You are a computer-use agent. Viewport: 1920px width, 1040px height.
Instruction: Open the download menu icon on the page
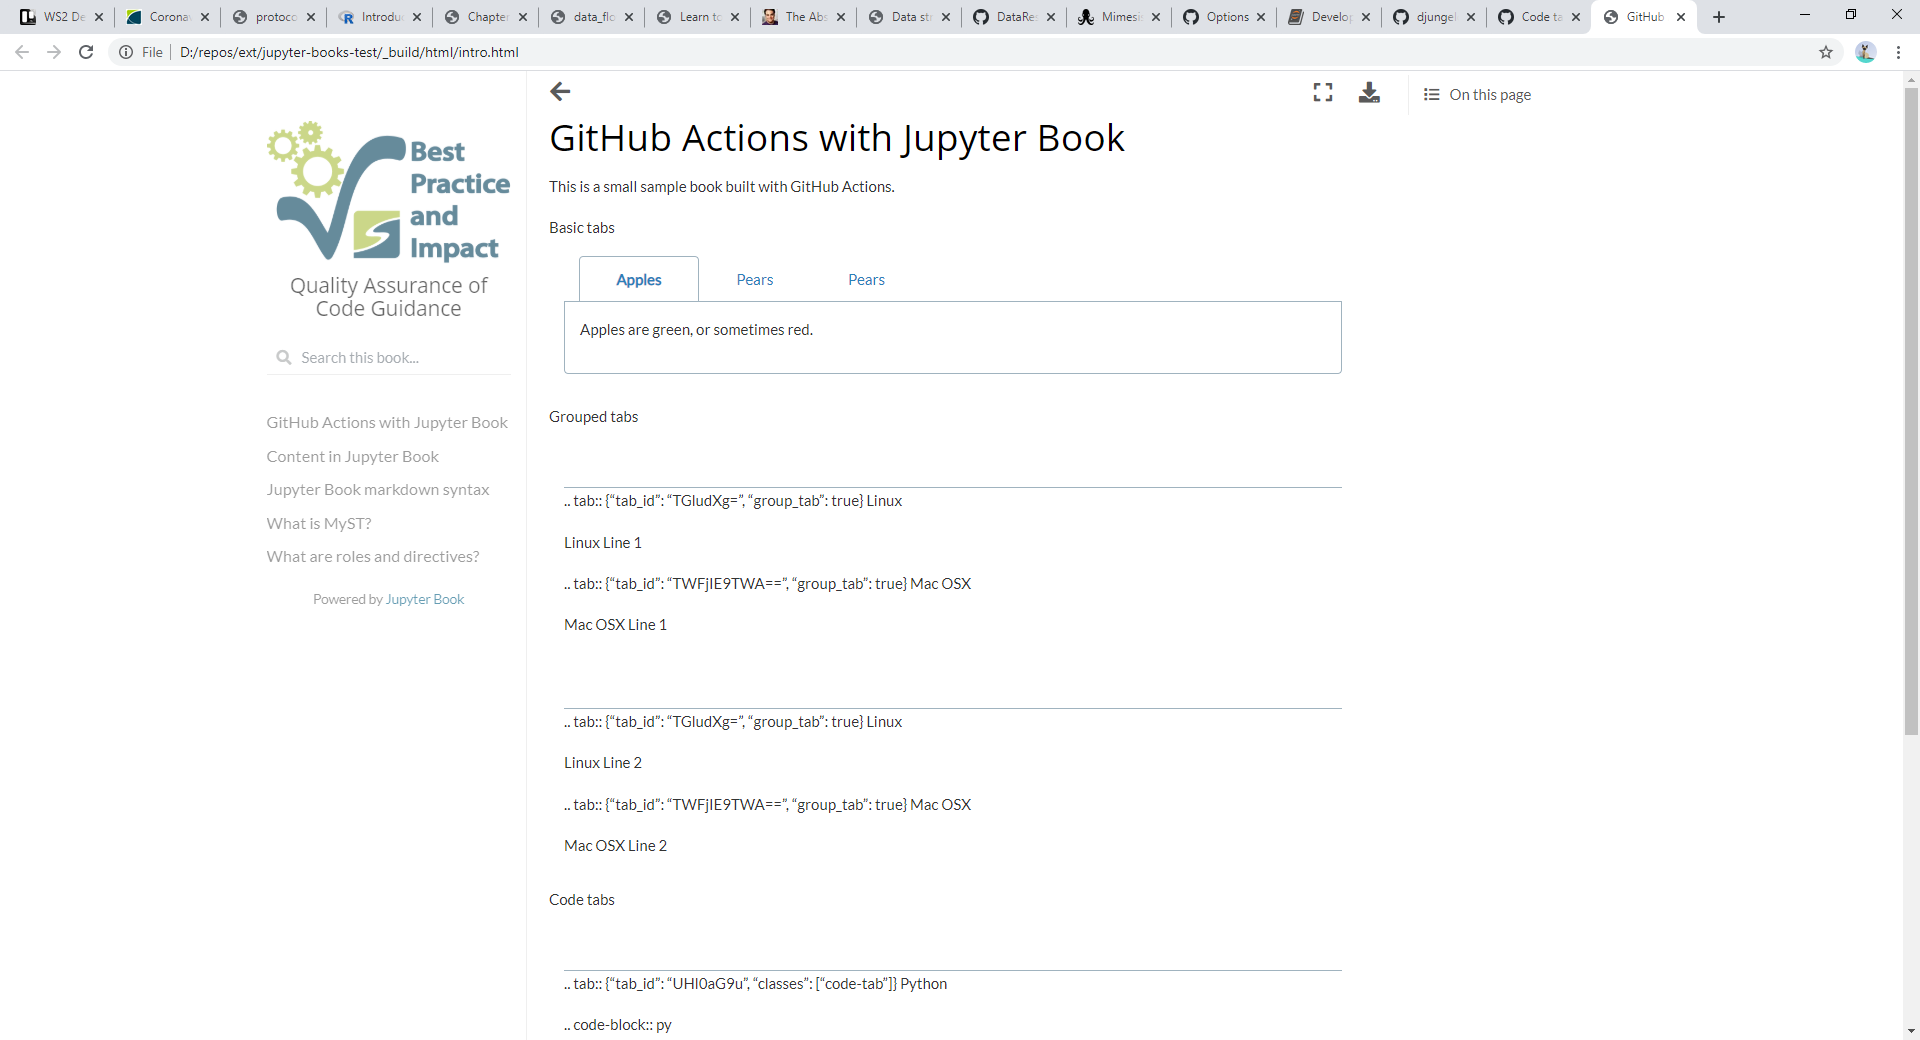click(1369, 93)
